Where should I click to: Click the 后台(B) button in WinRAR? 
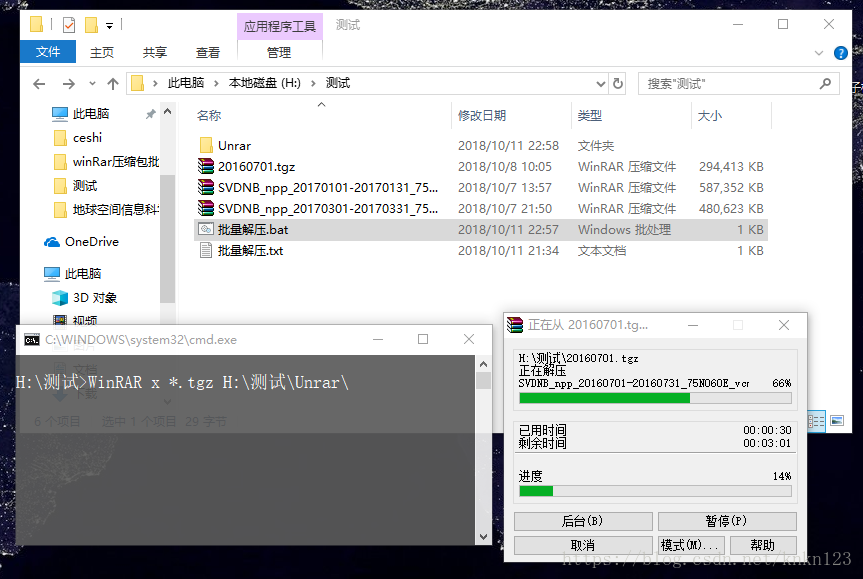click(583, 521)
